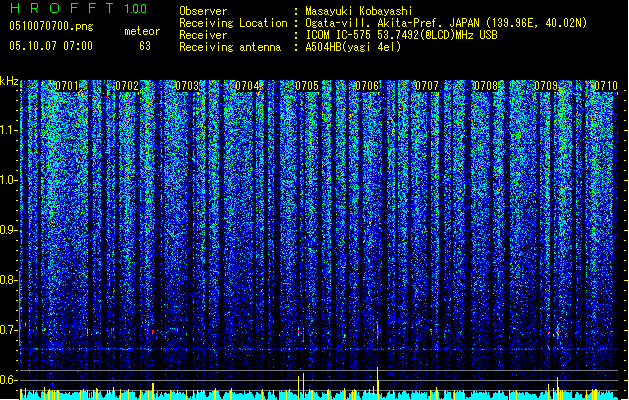Viewport: 629px width, 400px height.
Task: Click the Receiver value ICOM IC-575
Action: pos(339,35)
